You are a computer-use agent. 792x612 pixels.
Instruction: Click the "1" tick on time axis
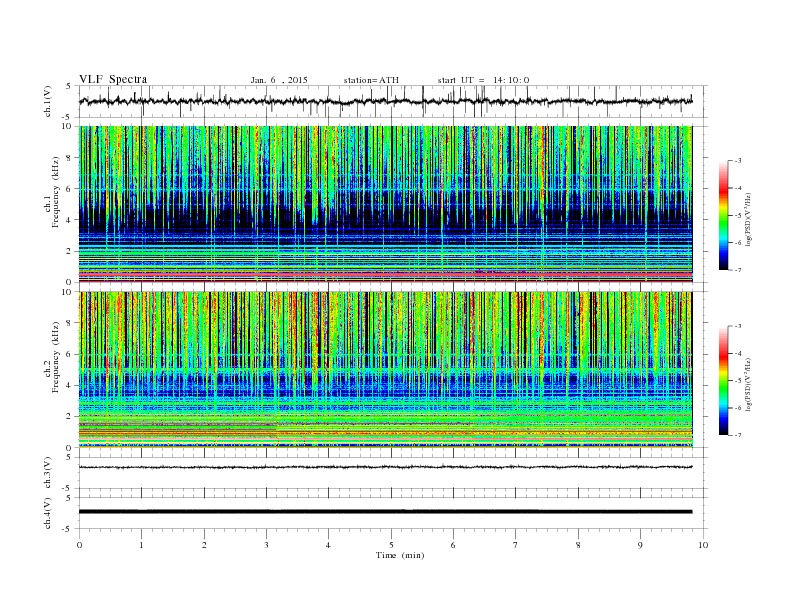pos(142,545)
